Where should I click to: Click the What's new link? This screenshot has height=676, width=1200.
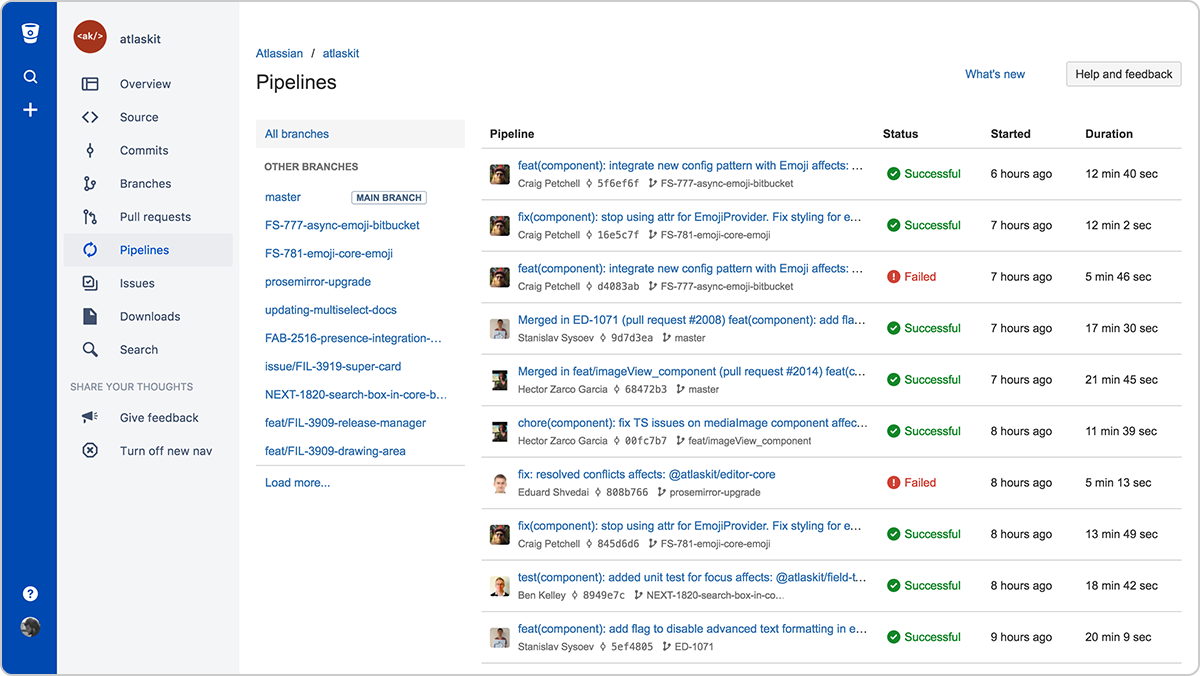pos(994,74)
